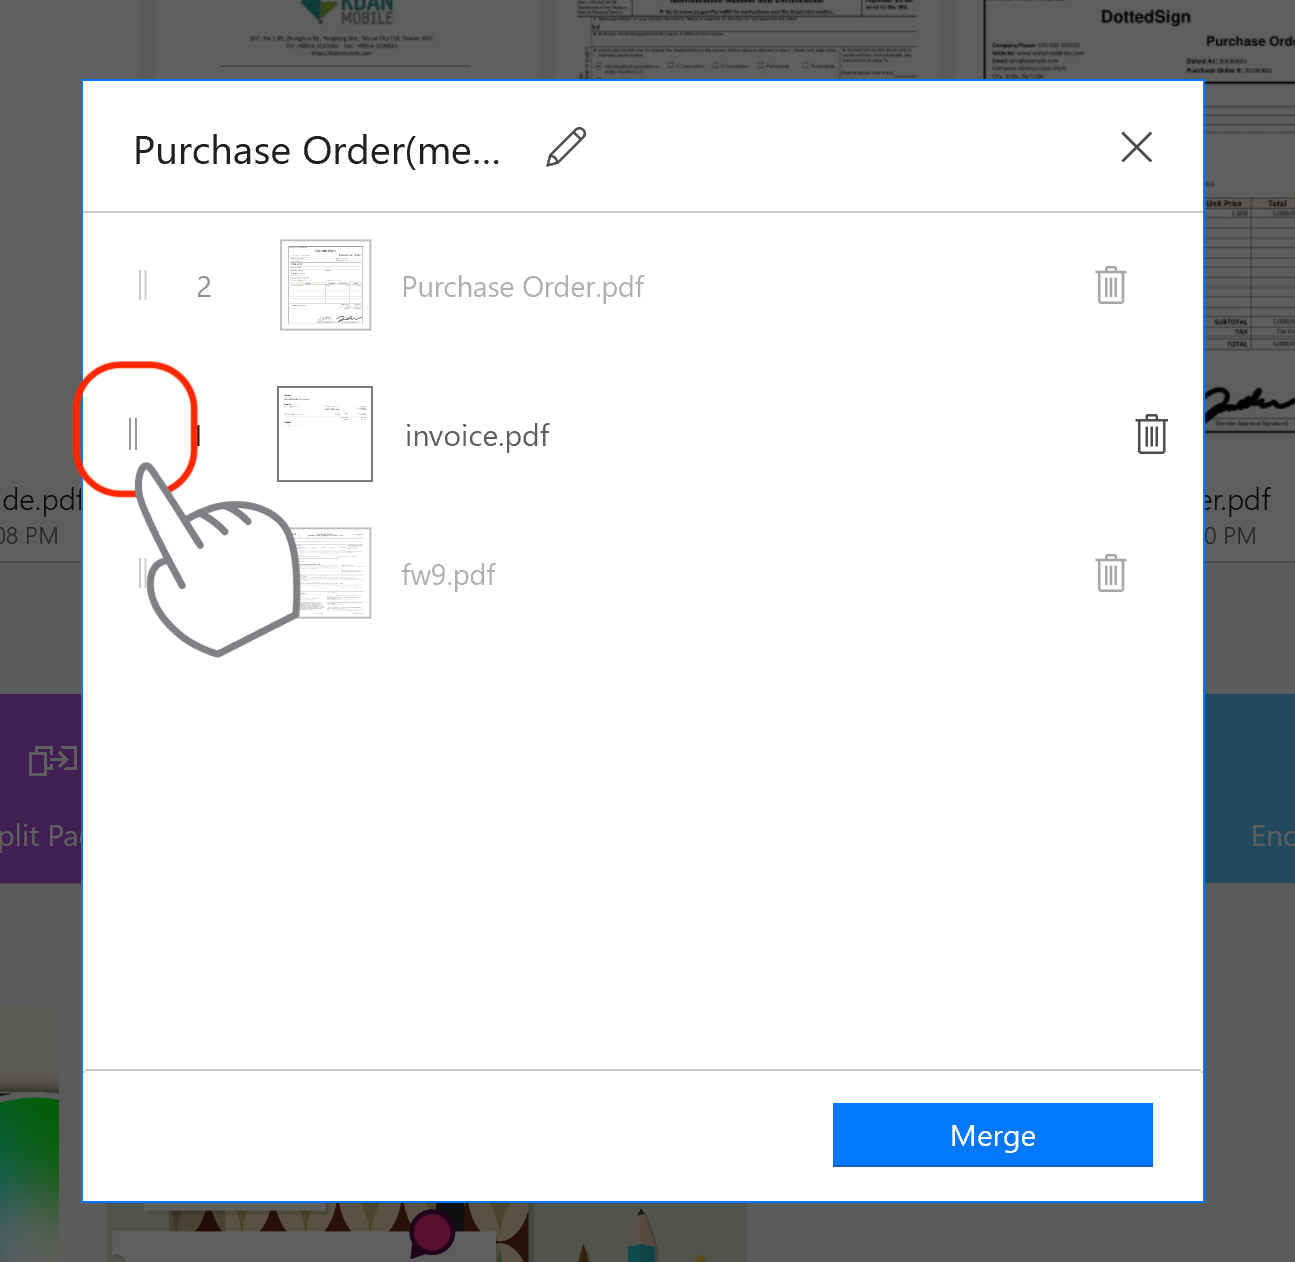Click drag handle of Purchase Order.pdf row
Viewport: 1295px width, 1262px height.
pyautogui.click(x=143, y=286)
